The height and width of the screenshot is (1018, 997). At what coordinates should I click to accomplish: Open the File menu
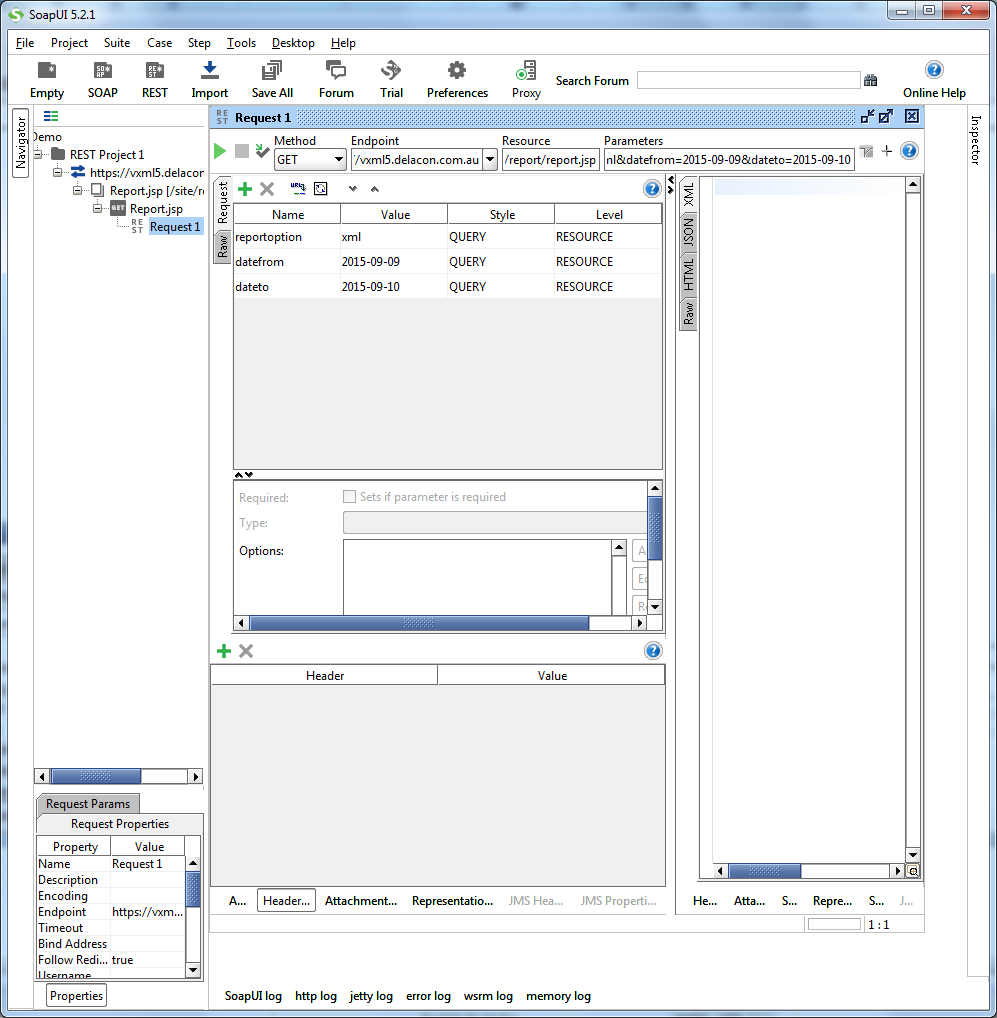[x=25, y=43]
